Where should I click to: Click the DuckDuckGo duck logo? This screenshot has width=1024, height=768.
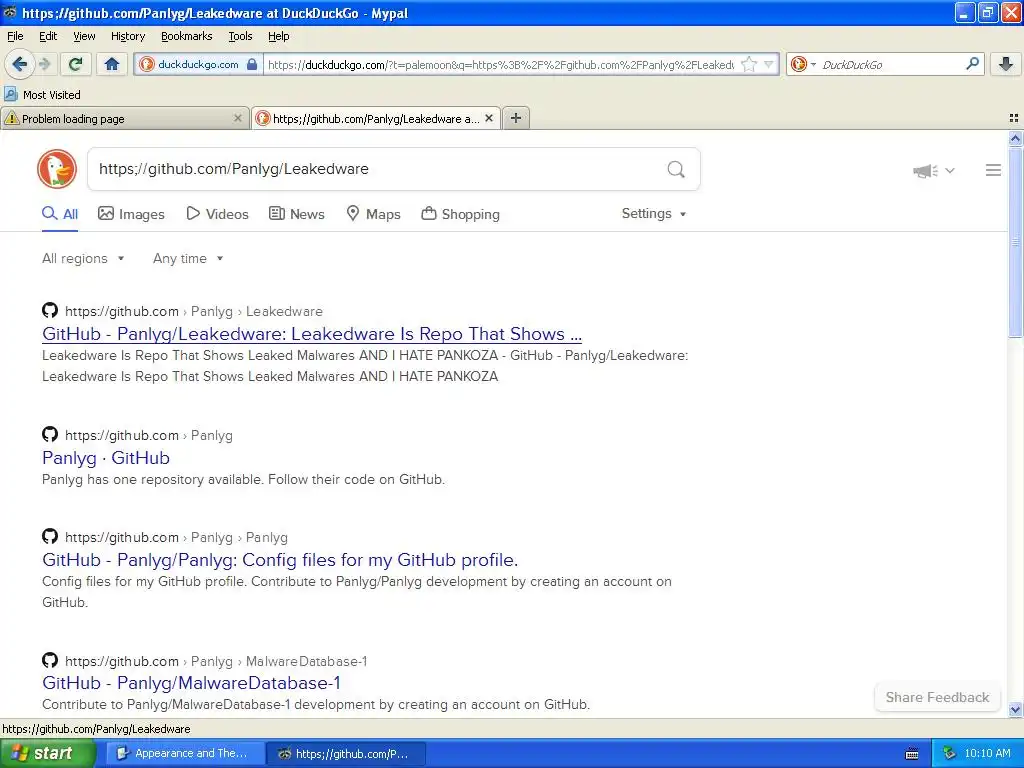(x=57, y=169)
